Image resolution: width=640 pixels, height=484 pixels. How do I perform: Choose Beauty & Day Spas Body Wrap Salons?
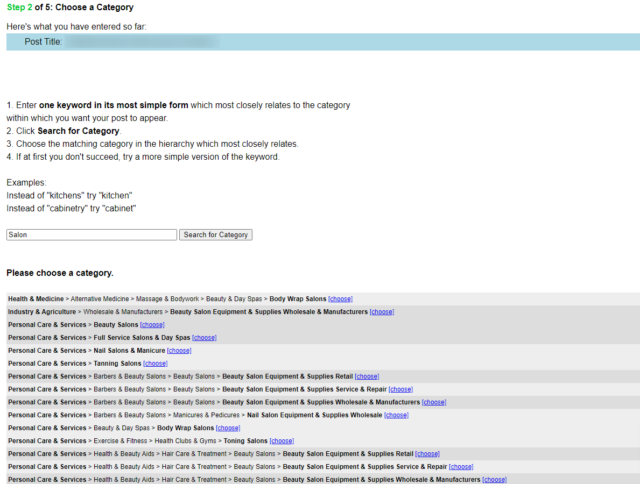(228, 428)
